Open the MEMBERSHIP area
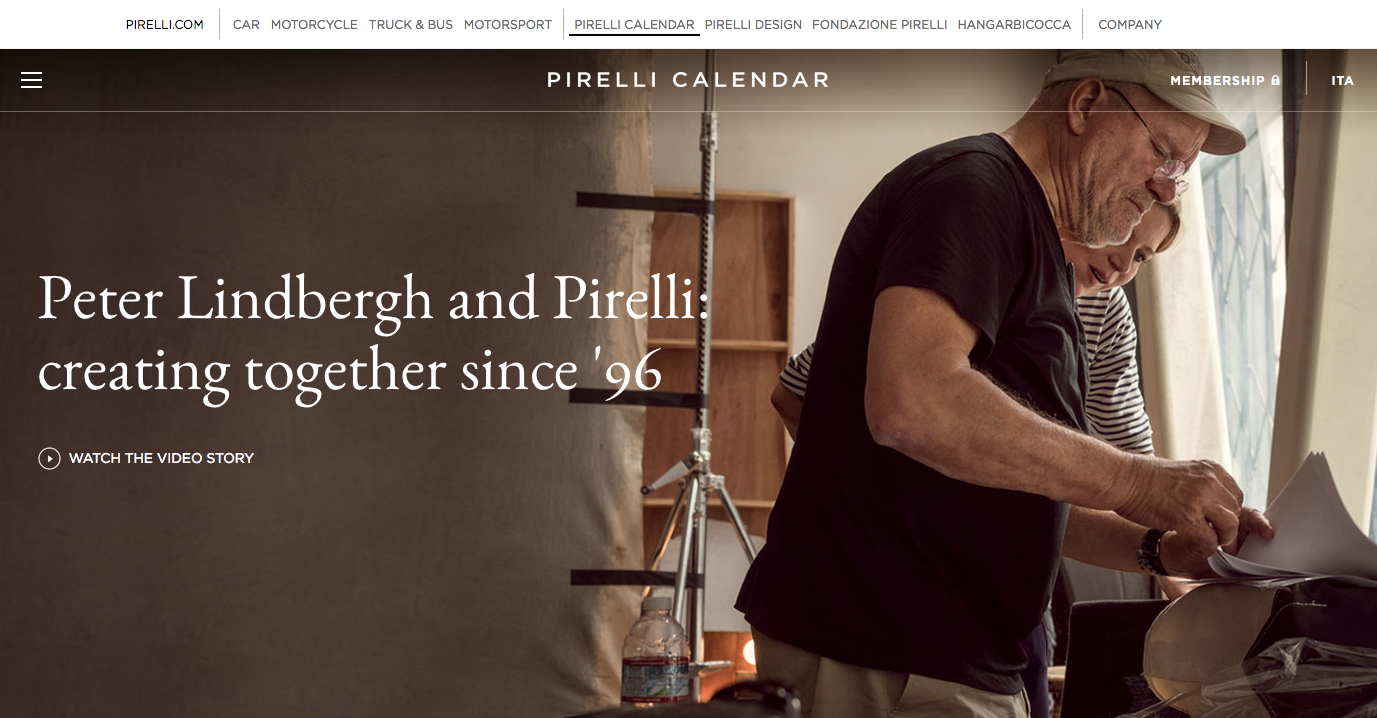 coord(1216,80)
